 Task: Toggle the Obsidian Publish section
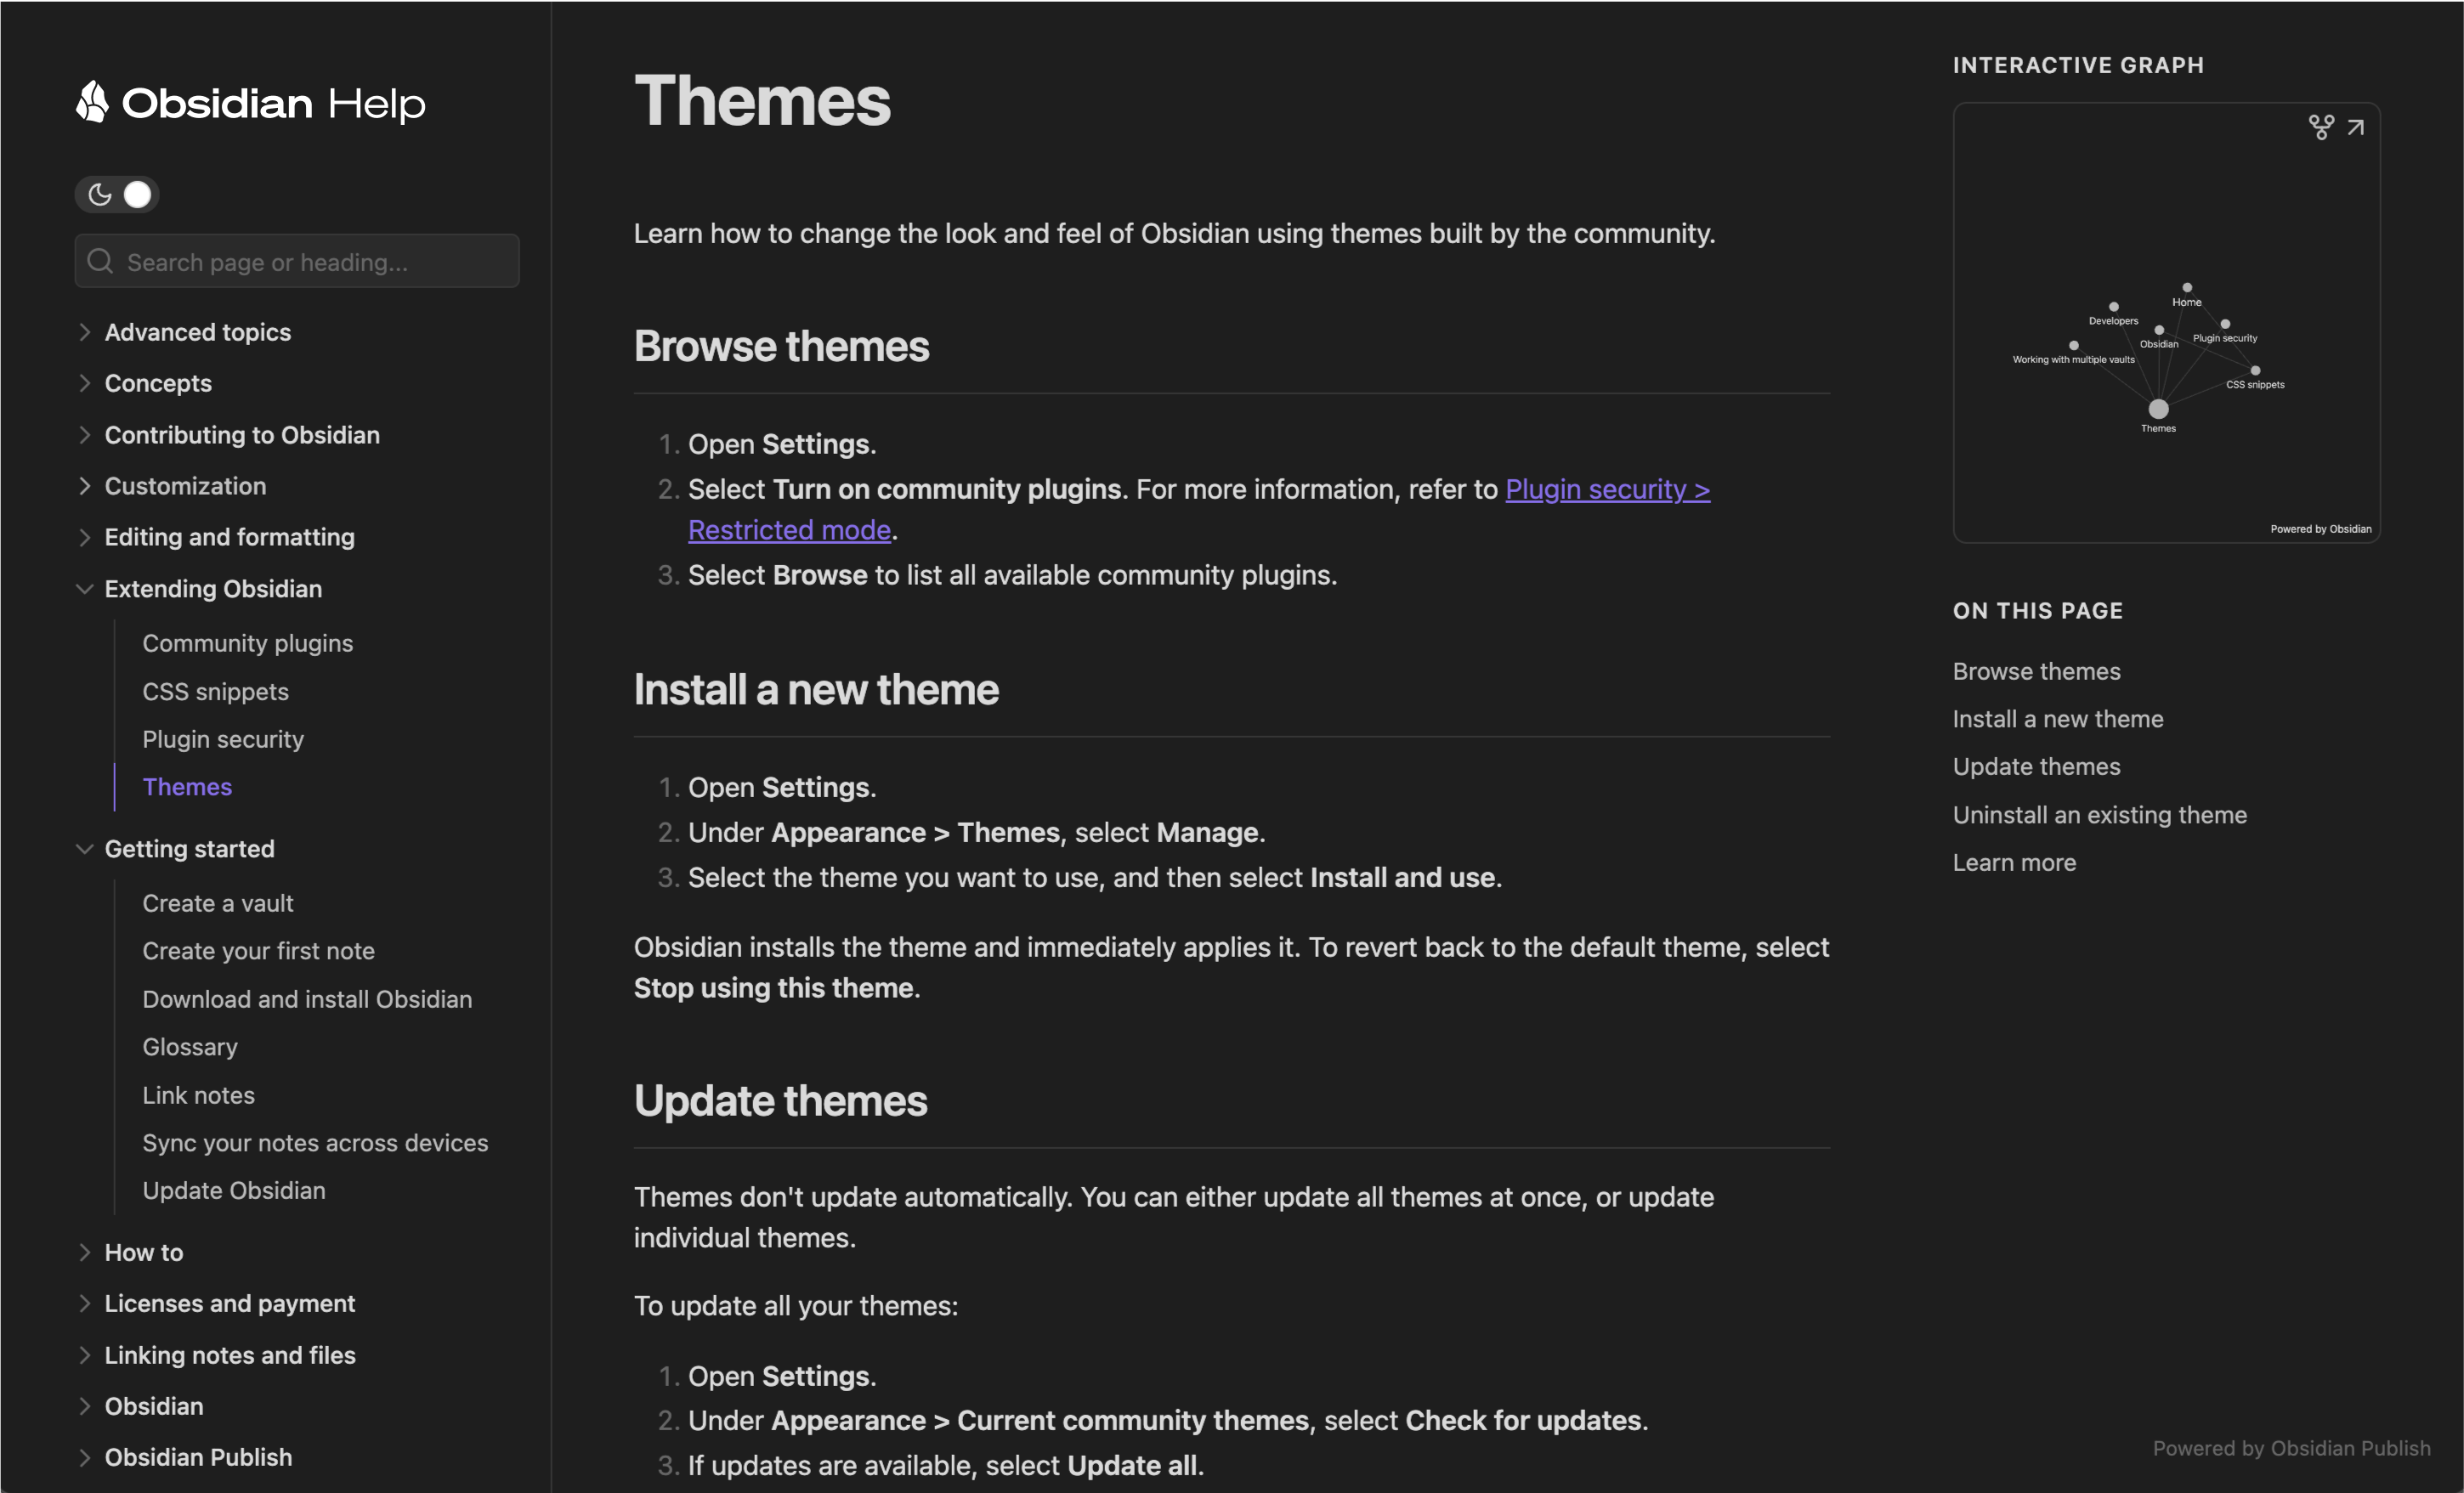coord(82,1456)
